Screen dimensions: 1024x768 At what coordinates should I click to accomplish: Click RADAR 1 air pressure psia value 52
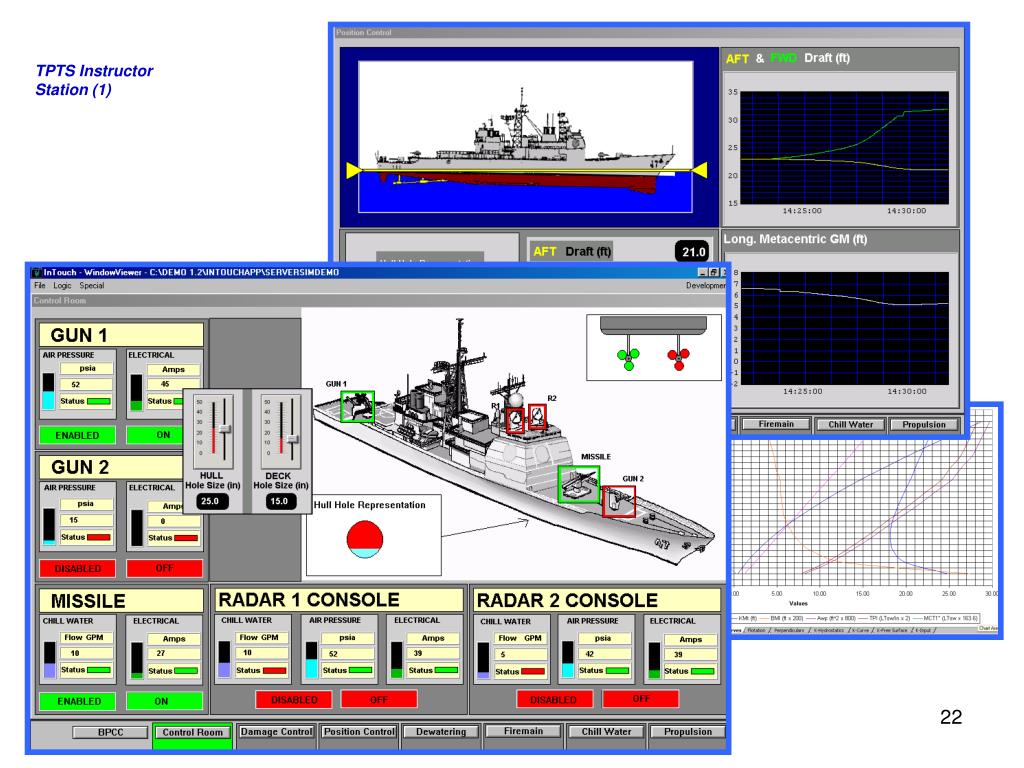tap(347, 653)
